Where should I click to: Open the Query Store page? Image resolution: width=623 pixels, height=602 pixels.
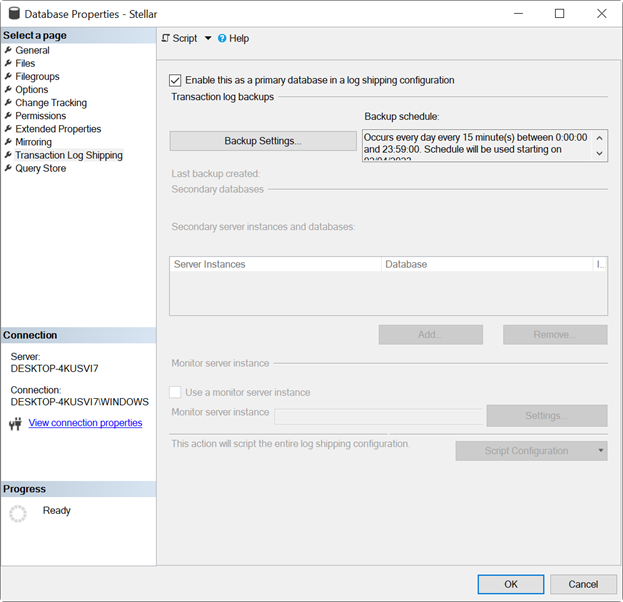click(x=41, y=168)
